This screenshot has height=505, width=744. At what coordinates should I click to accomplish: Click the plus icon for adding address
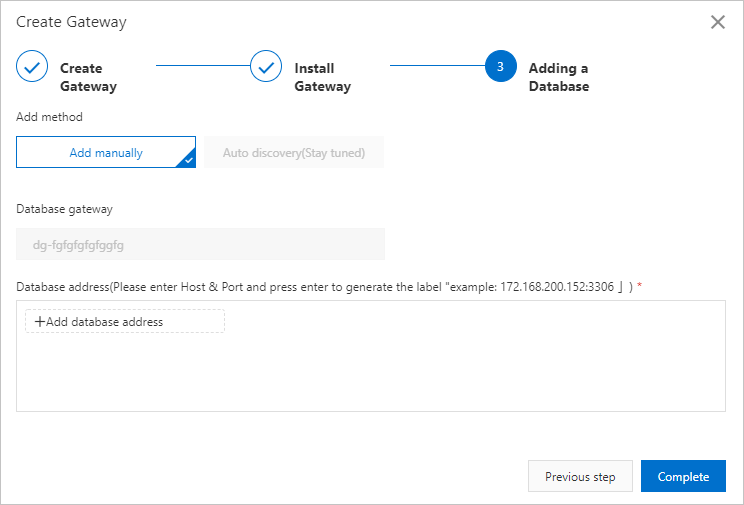tap(40, 322)
